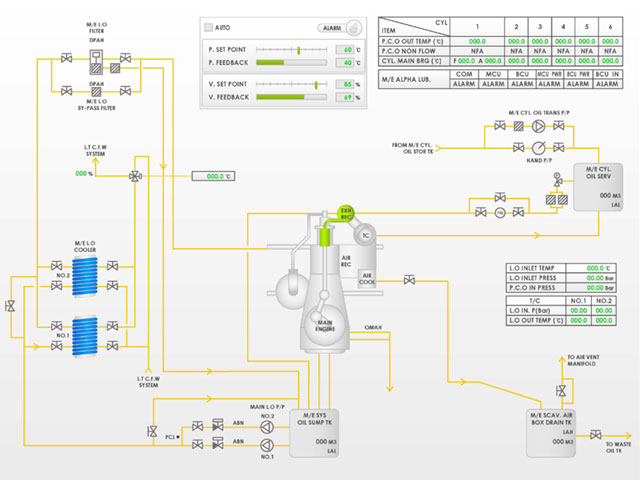
Task: Toggle the ALARM switch
Action: pyautogui.click(x=340, y=28)
